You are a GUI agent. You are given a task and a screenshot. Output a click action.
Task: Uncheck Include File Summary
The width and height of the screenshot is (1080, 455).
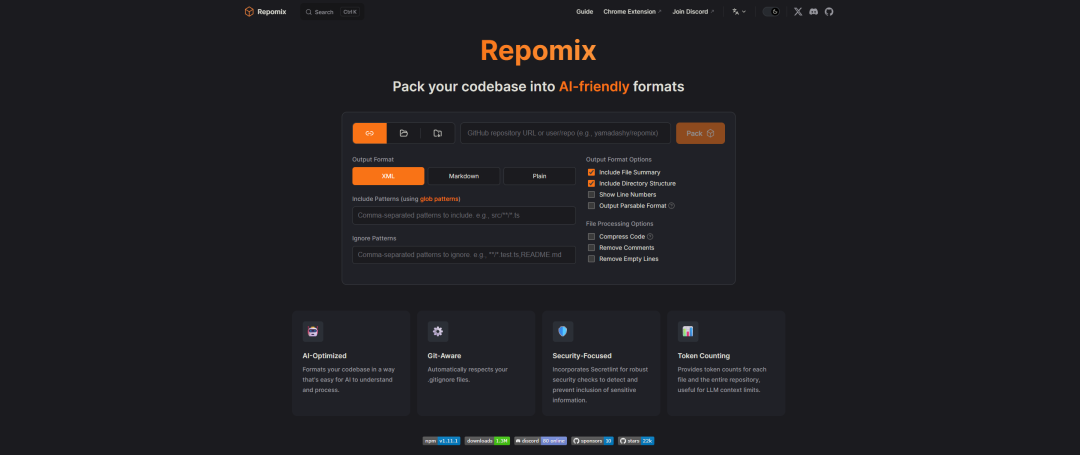point(591,172)
